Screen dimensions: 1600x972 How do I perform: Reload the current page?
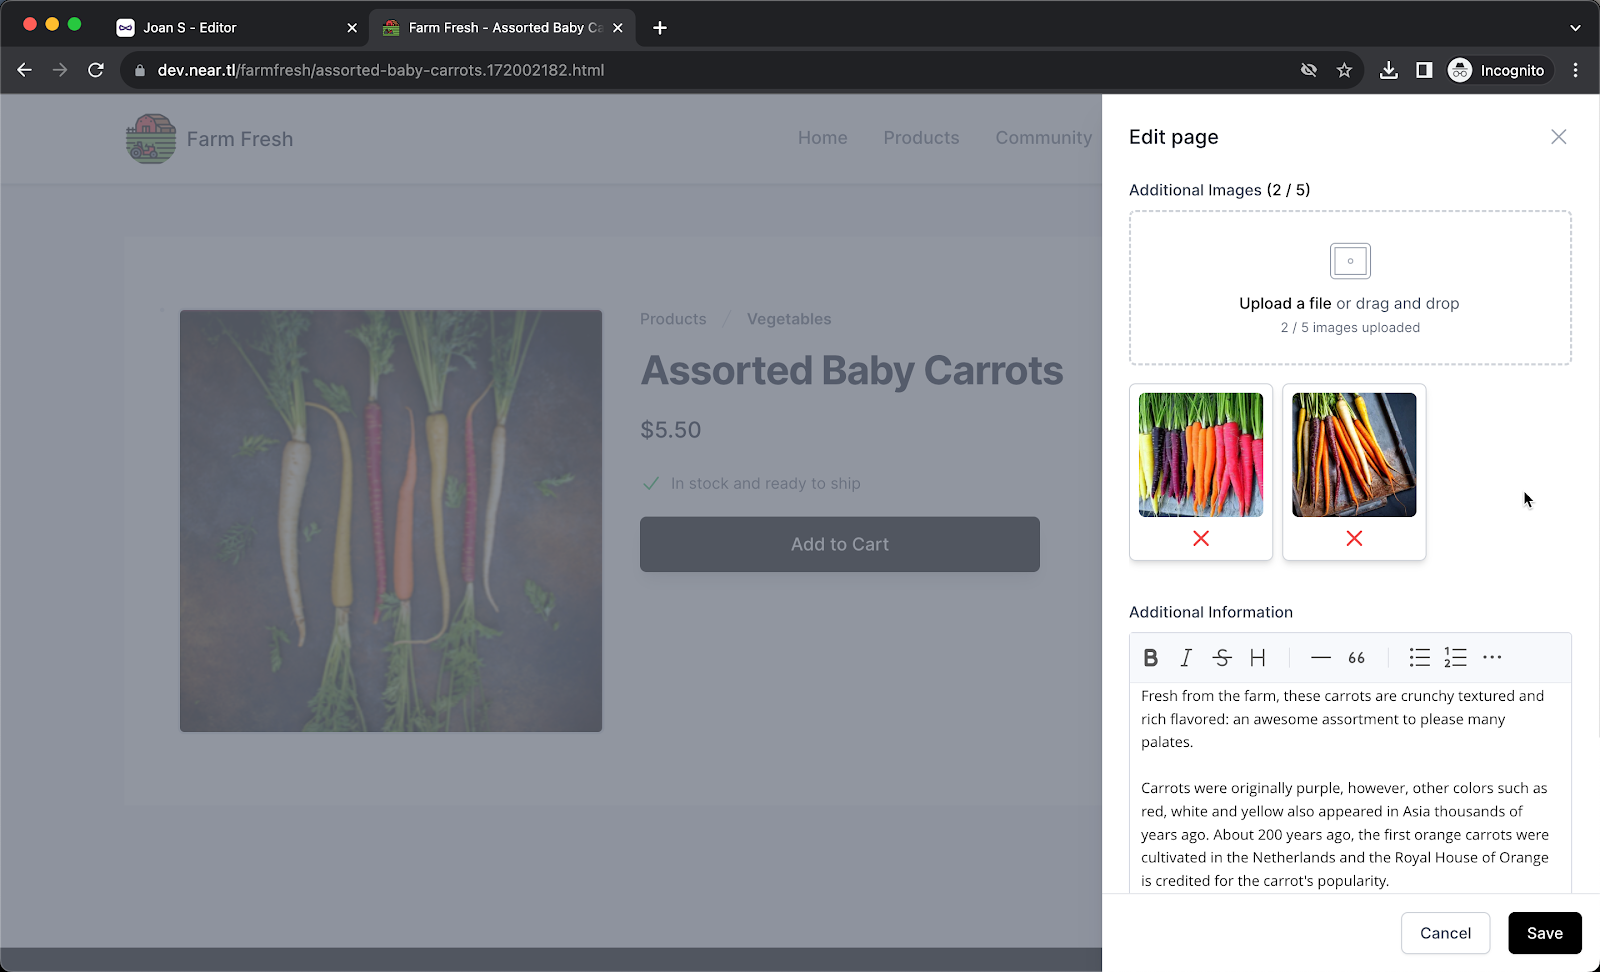point(96,70)
